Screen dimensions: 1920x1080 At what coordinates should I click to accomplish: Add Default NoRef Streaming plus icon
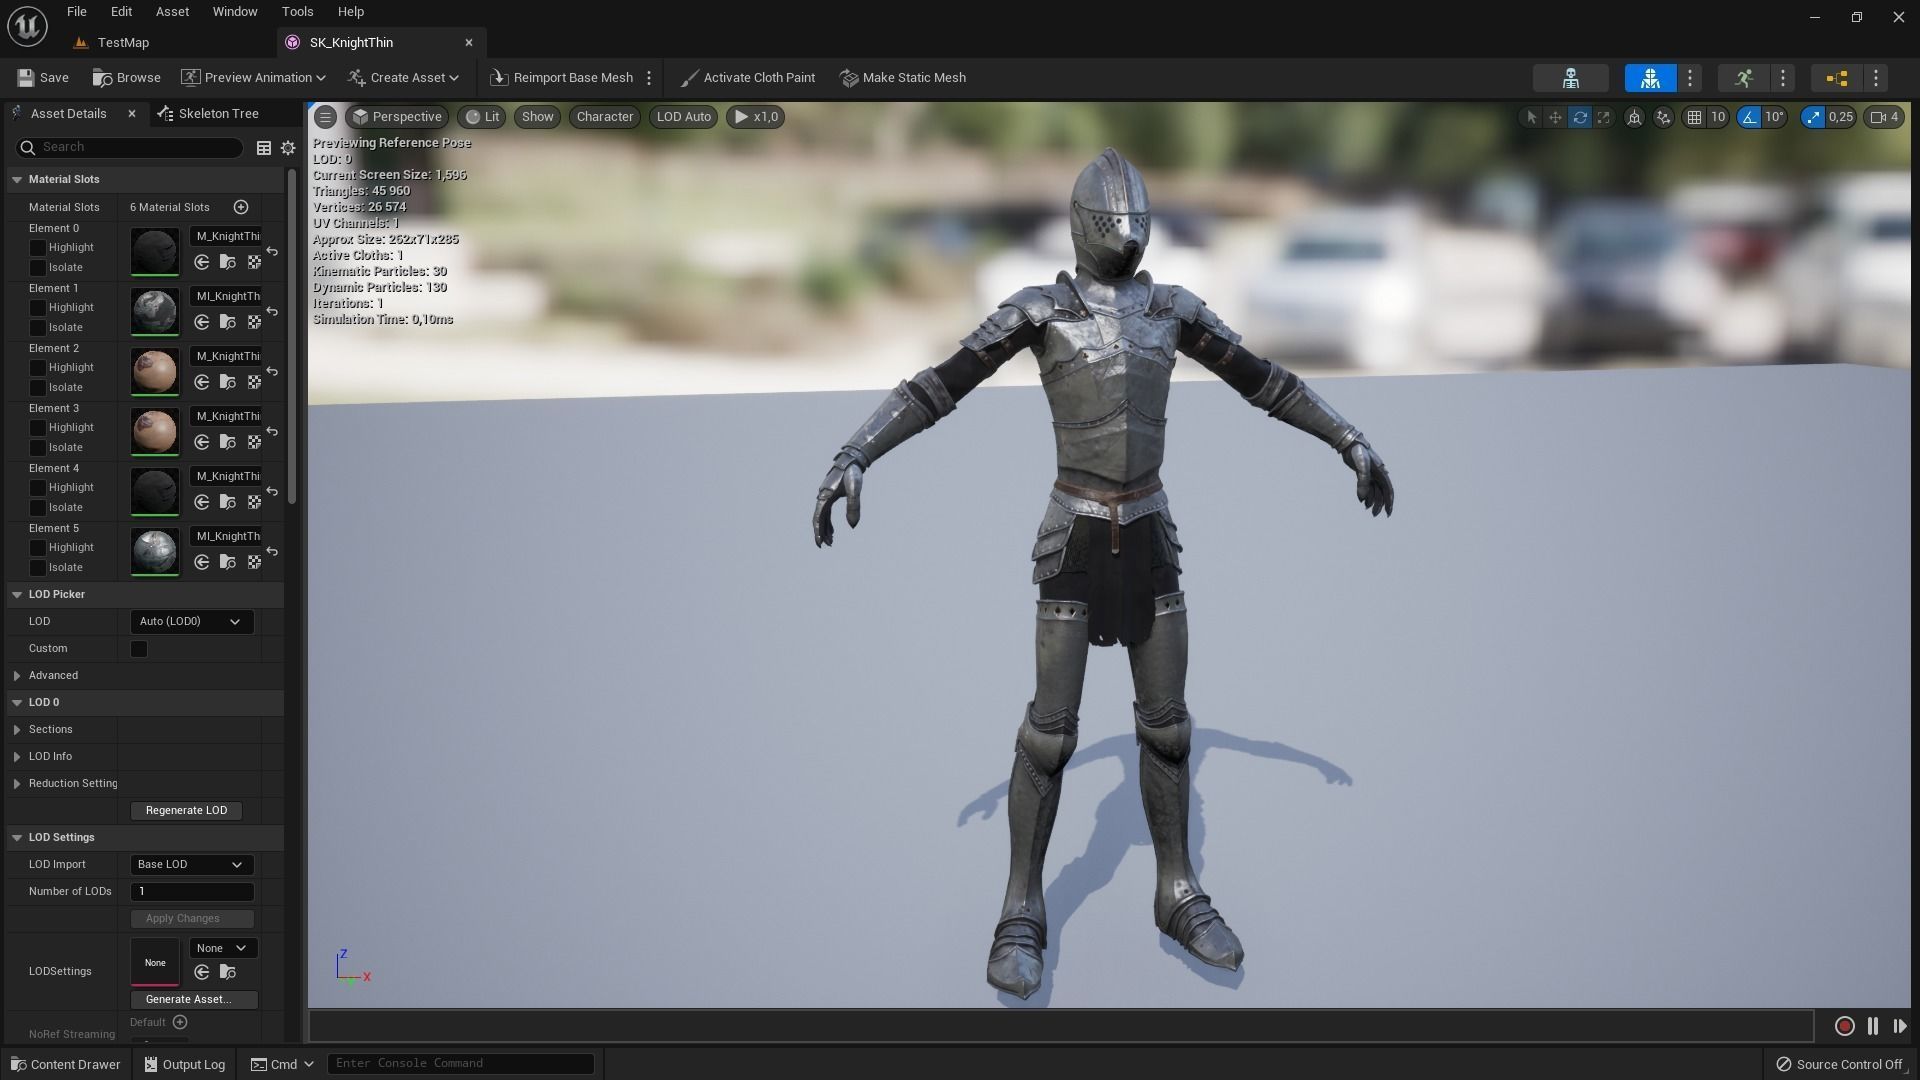tap(180, 1022)
